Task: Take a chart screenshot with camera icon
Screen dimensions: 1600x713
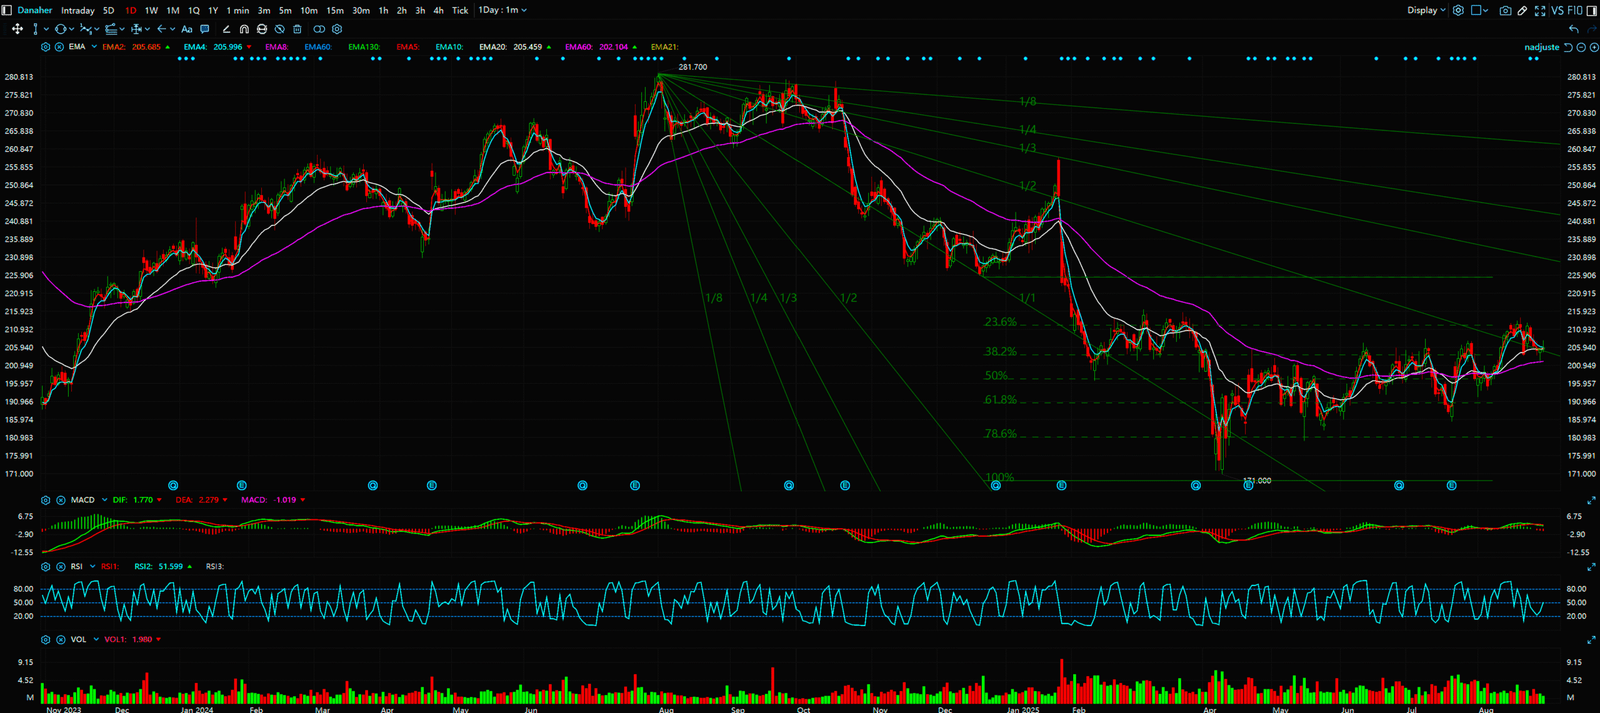Action: tap(1505, 11)
